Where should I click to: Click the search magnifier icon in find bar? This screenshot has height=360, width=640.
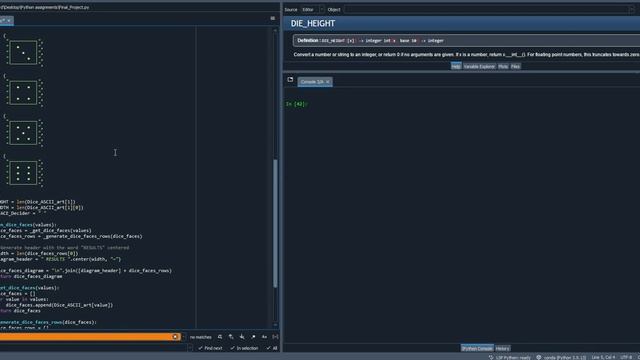[220, 337]
